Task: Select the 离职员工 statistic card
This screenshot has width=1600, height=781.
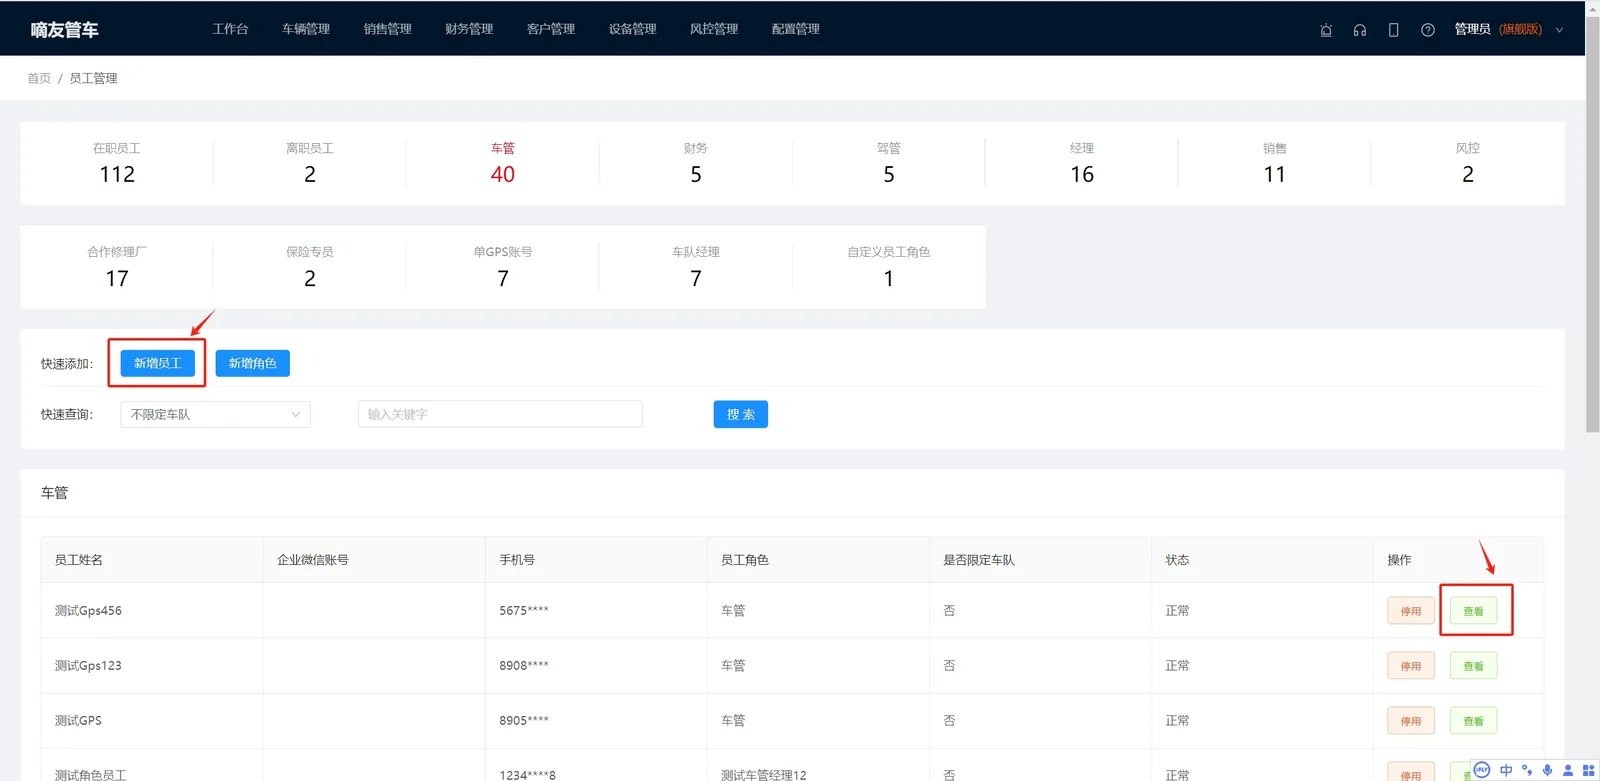Action: coord(310,163)
